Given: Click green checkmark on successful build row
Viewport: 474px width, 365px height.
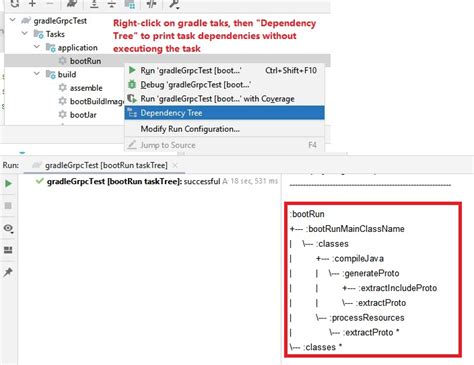Looking at the screenshot, I should point(40,181).
